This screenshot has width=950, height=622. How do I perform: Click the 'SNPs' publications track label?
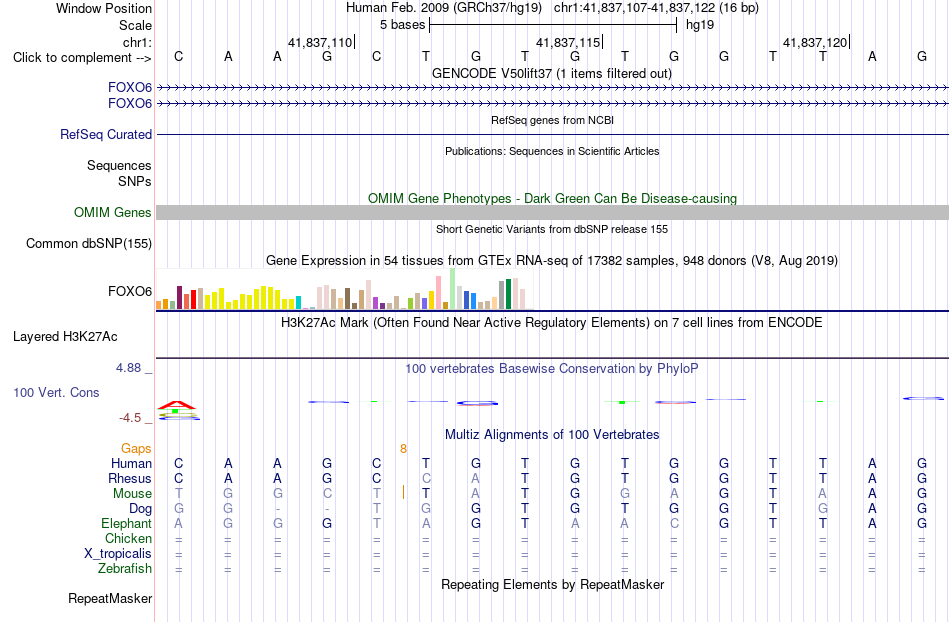(135, 181)
